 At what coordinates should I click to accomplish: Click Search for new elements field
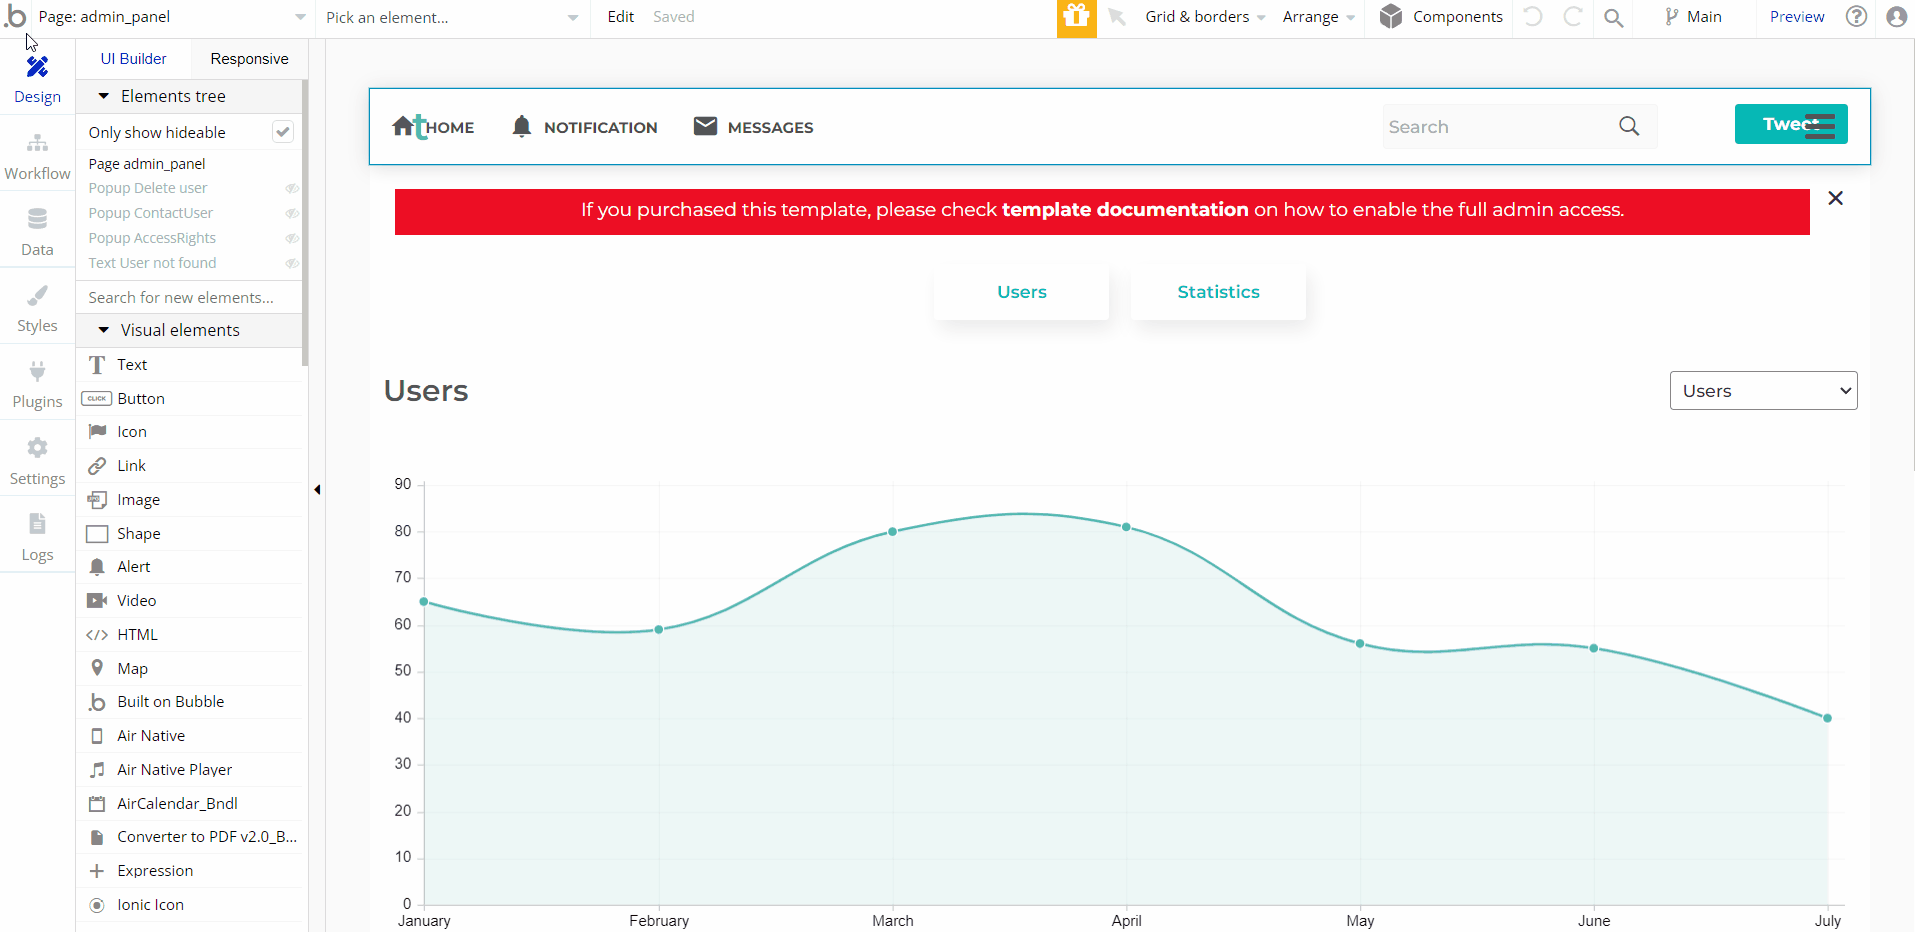[x=189, y=297]
